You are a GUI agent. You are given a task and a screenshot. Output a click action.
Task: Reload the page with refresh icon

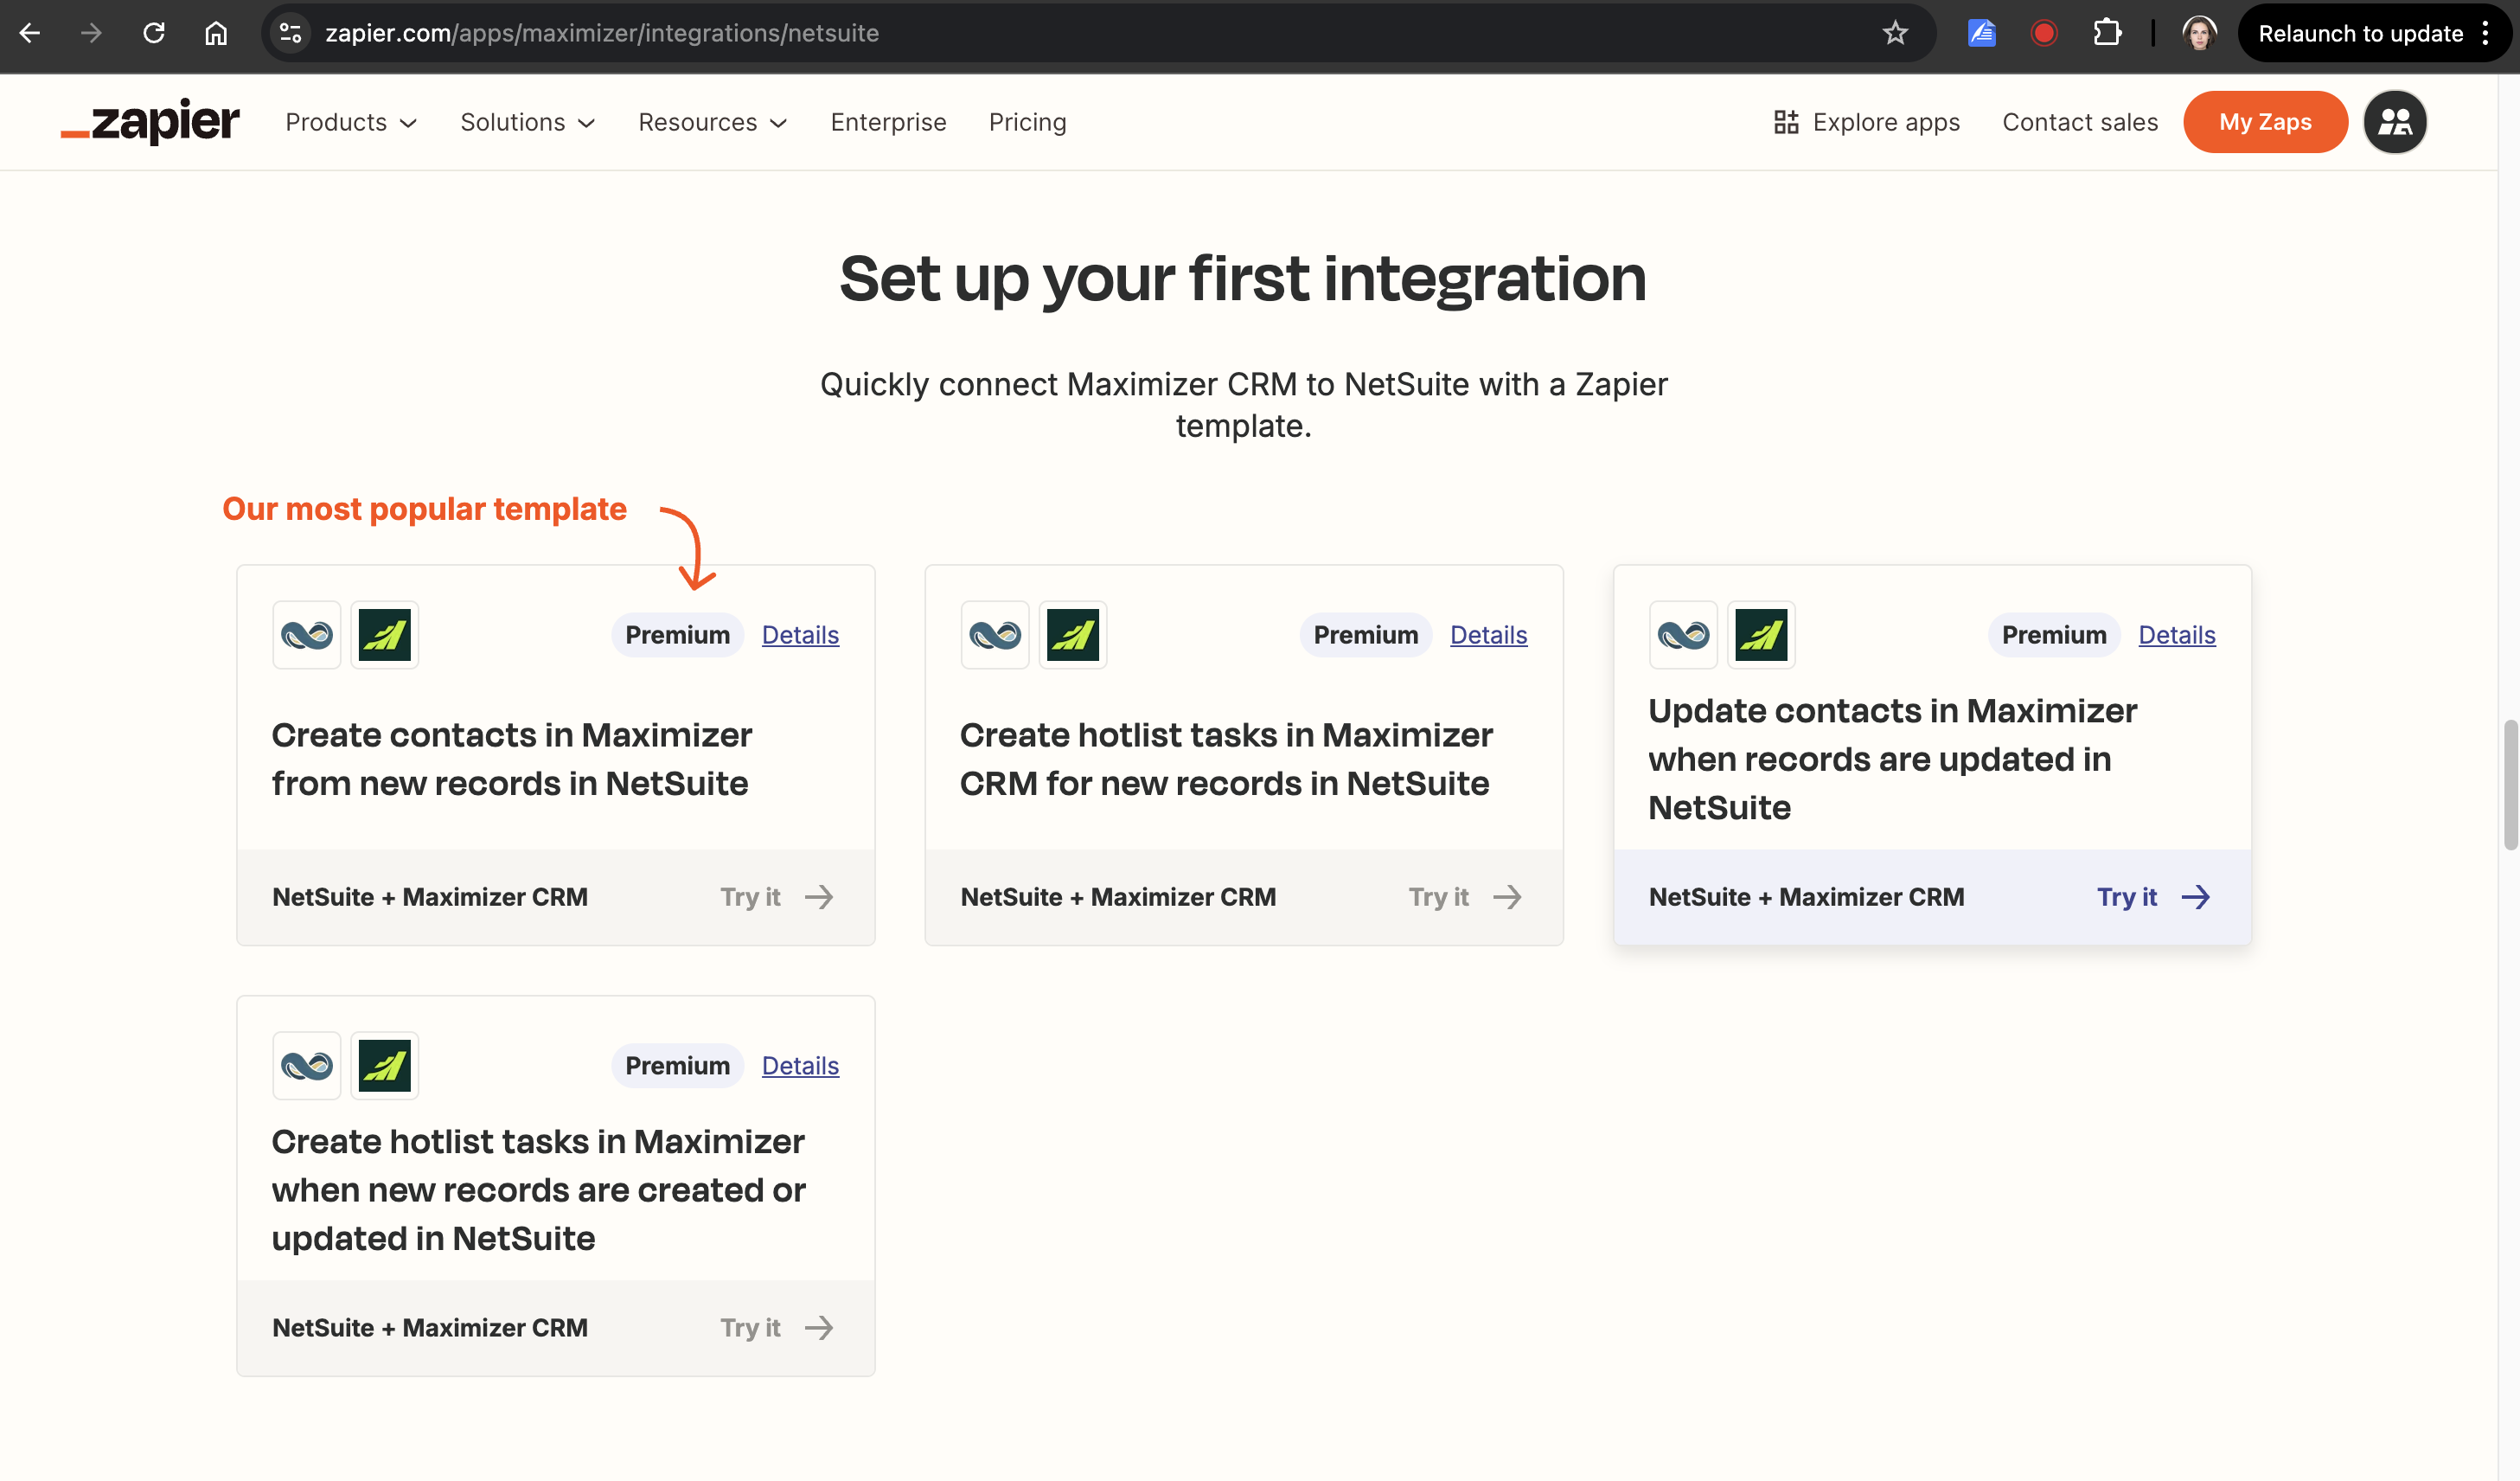point(154,33)
